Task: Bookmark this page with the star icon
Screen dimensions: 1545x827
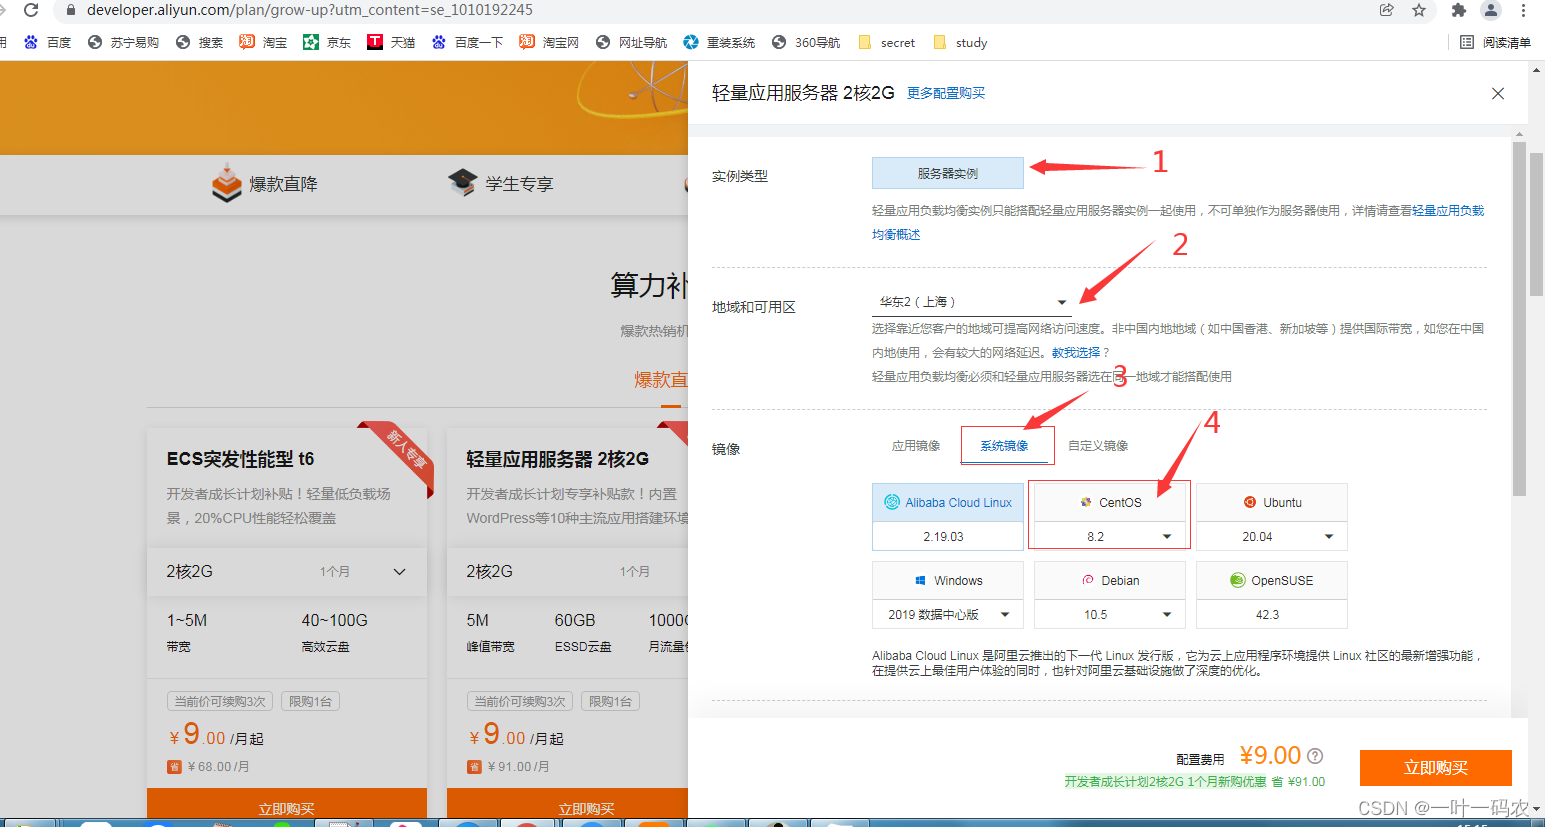Action: [1419, 10]
